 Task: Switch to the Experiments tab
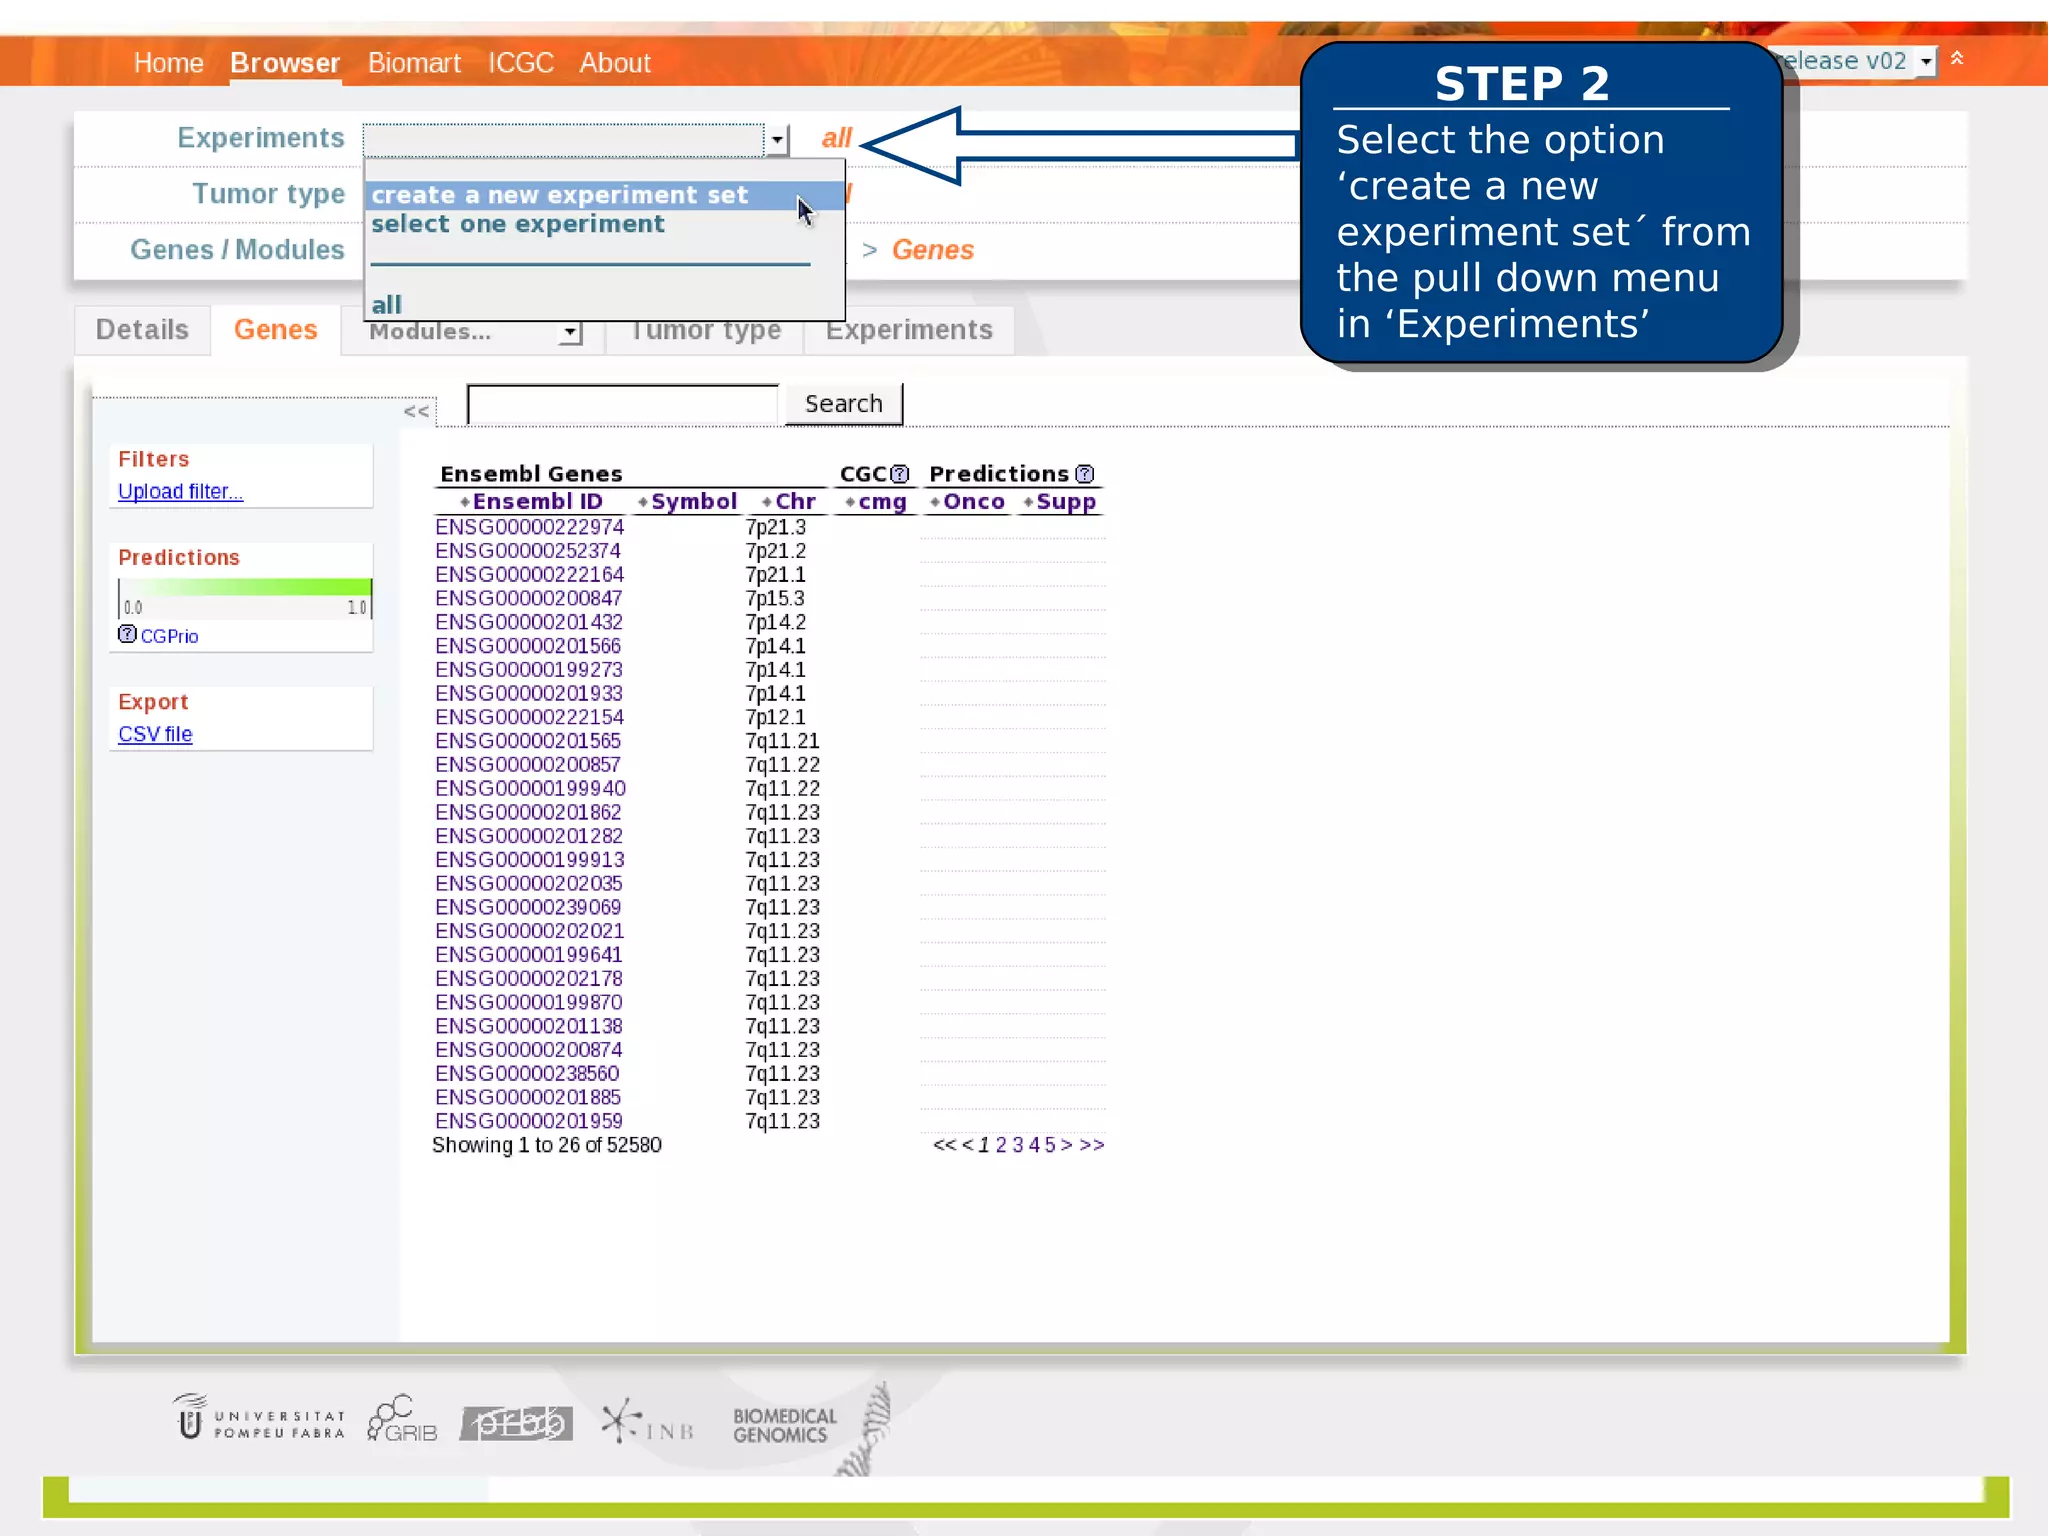coord(909,330)
